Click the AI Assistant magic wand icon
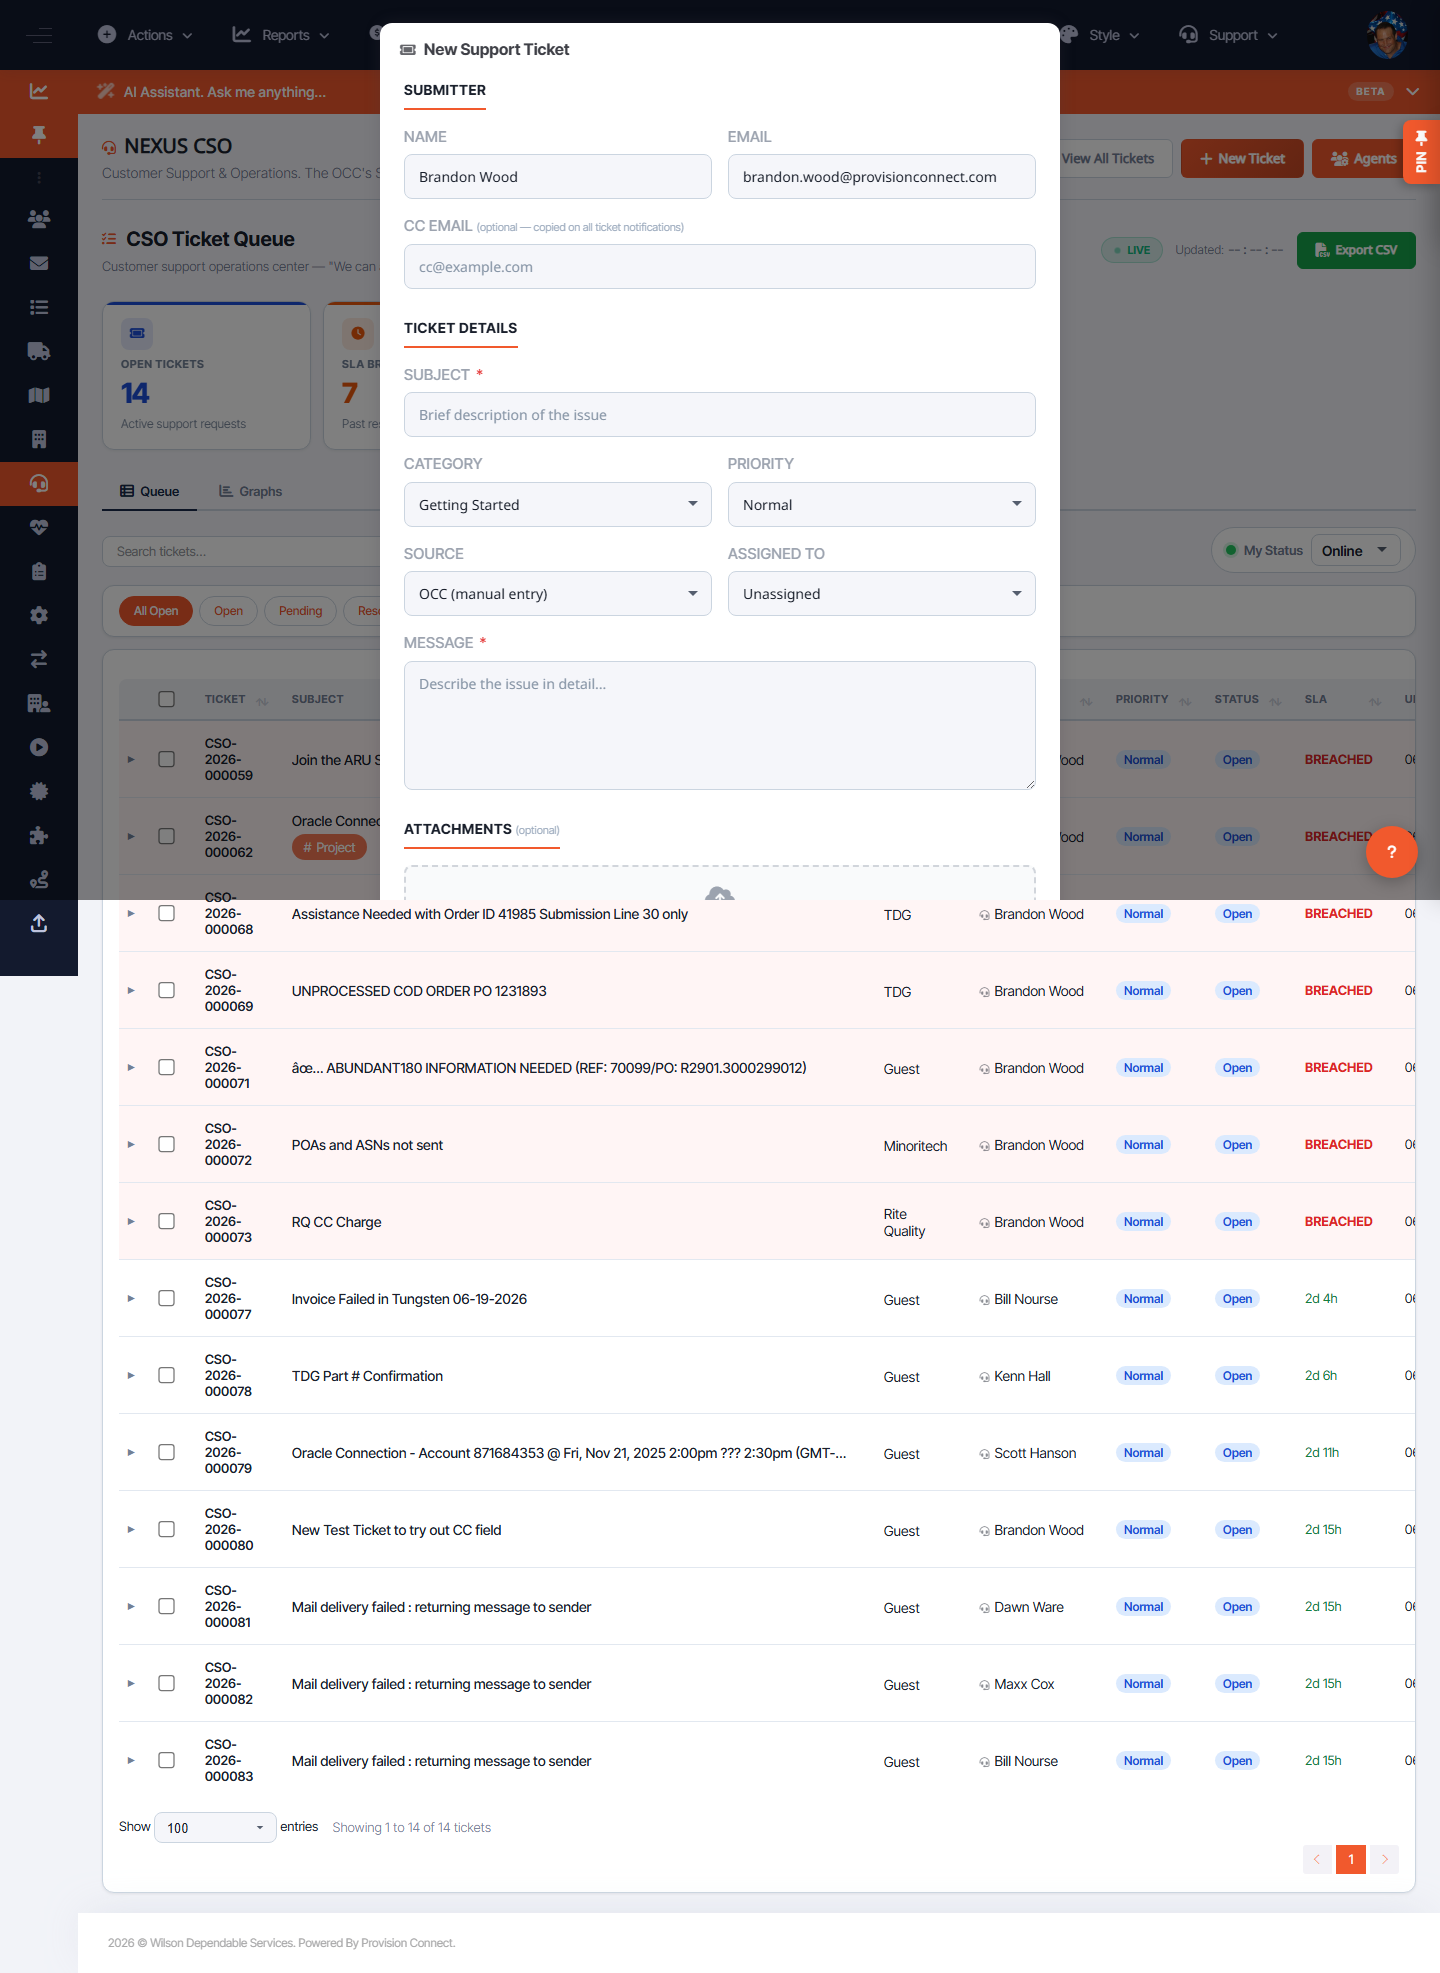The height and width of the screenshot is (1973, 1440). [106, 92]
